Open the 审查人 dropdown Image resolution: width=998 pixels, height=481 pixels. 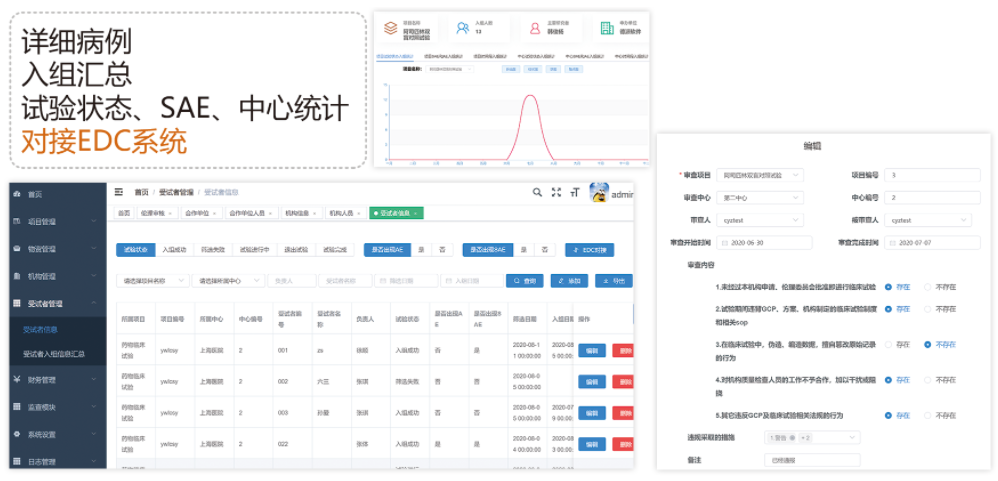tap(760, 220)
